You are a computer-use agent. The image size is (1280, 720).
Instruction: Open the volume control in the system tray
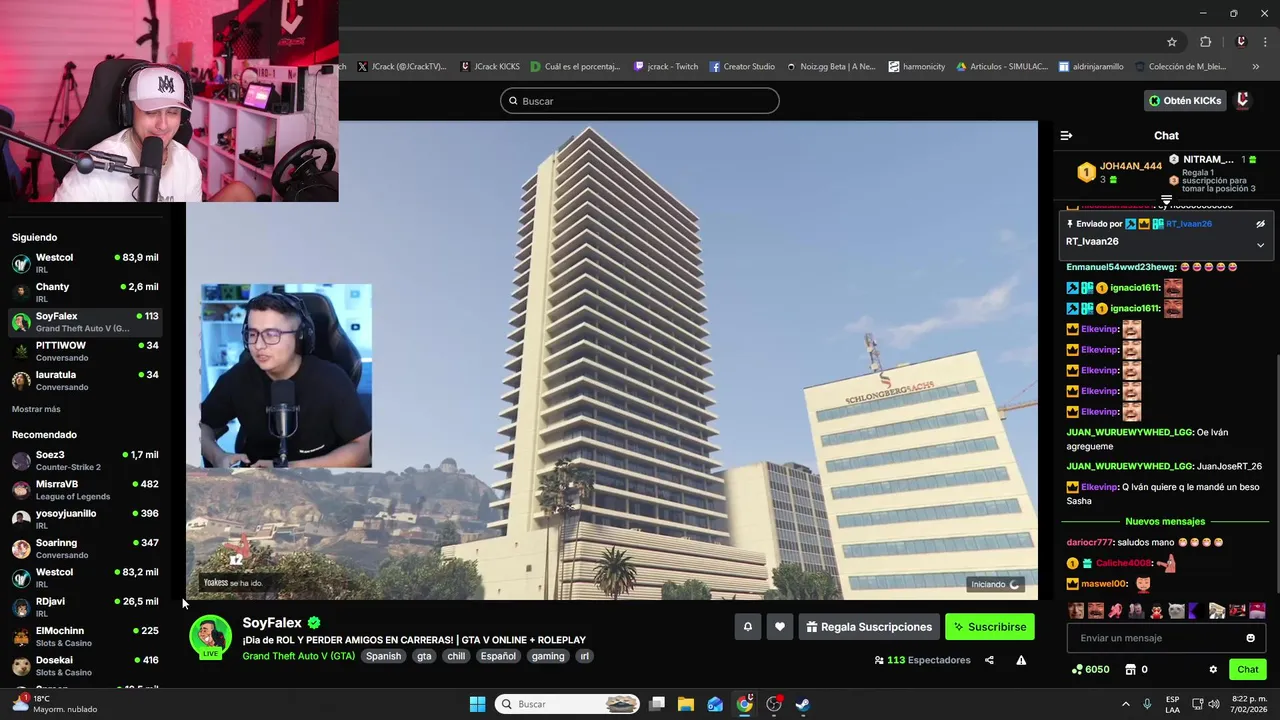[x=1214, y=704]
